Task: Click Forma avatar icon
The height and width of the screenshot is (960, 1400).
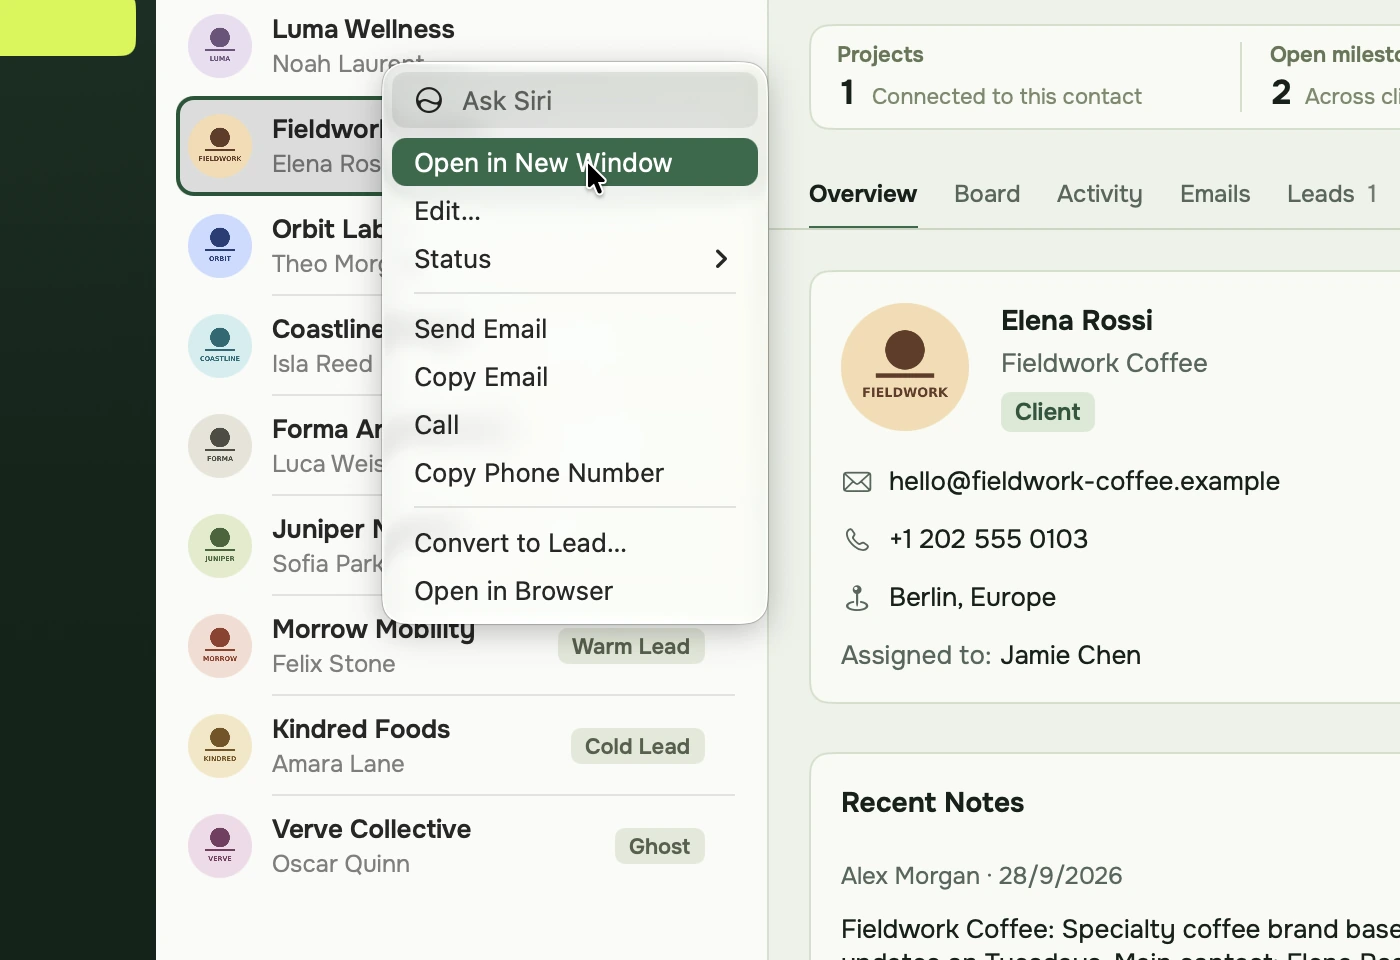Action: coord(220,446)
